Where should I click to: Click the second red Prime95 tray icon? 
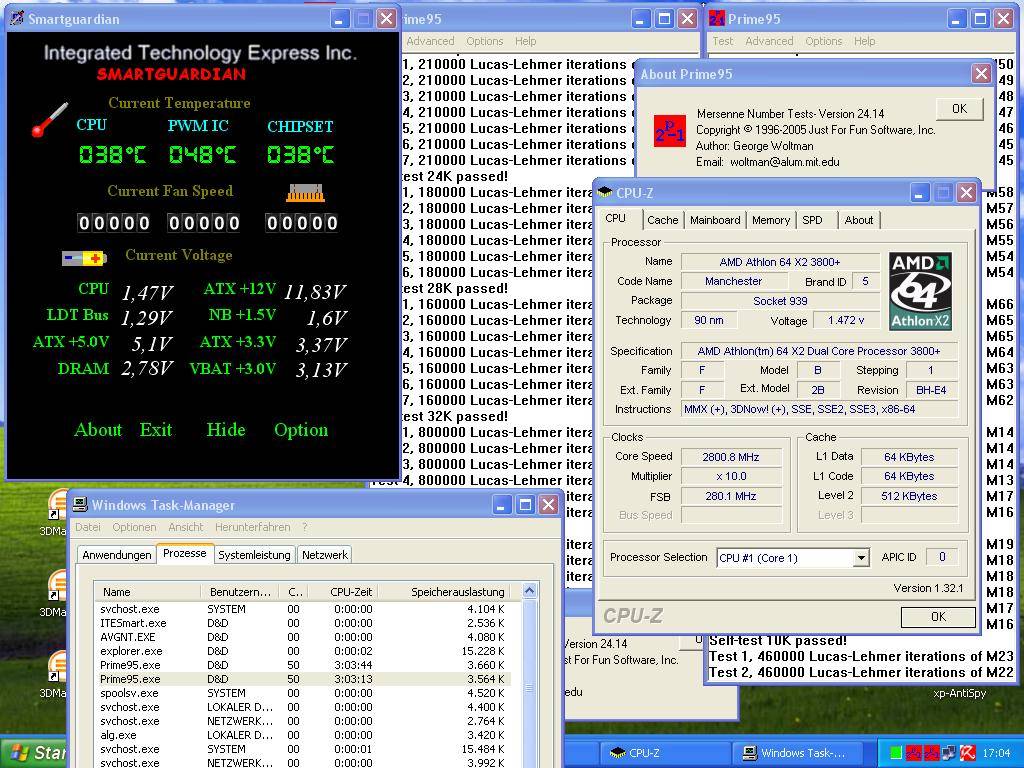[931, 753]
